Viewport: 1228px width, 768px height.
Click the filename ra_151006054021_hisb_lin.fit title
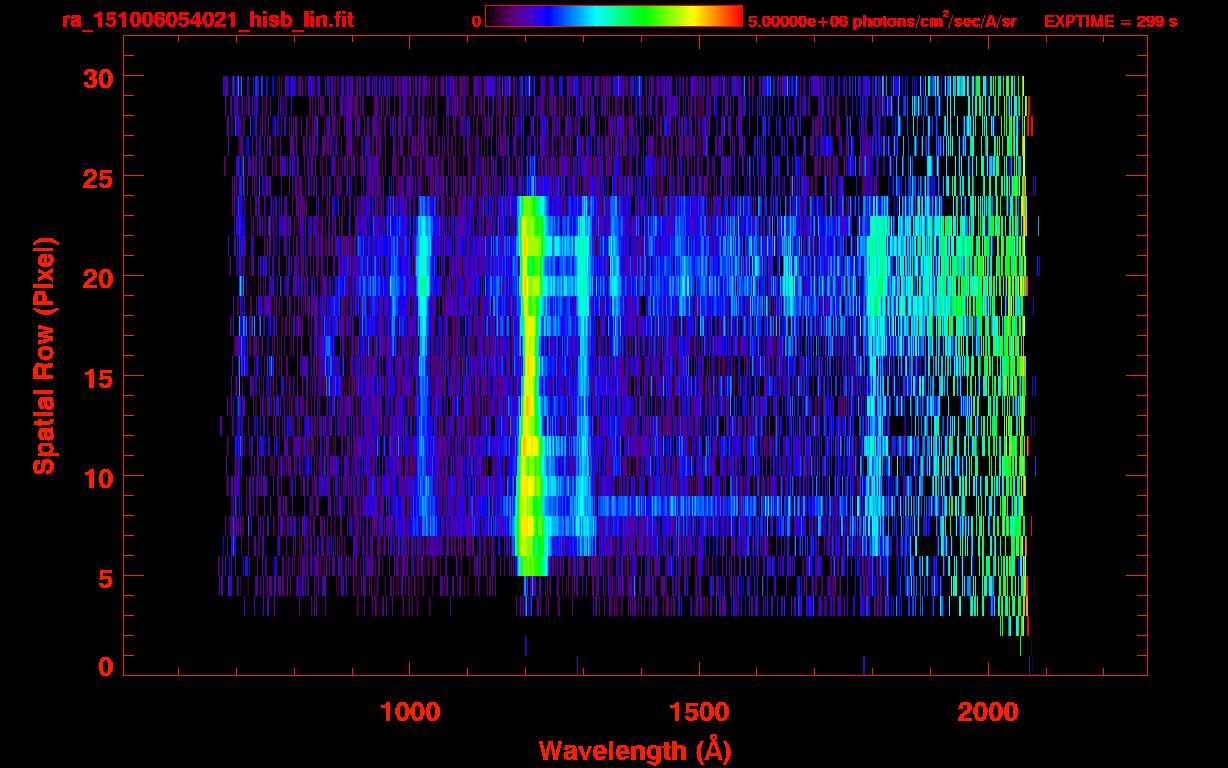(x=206, y=20)
